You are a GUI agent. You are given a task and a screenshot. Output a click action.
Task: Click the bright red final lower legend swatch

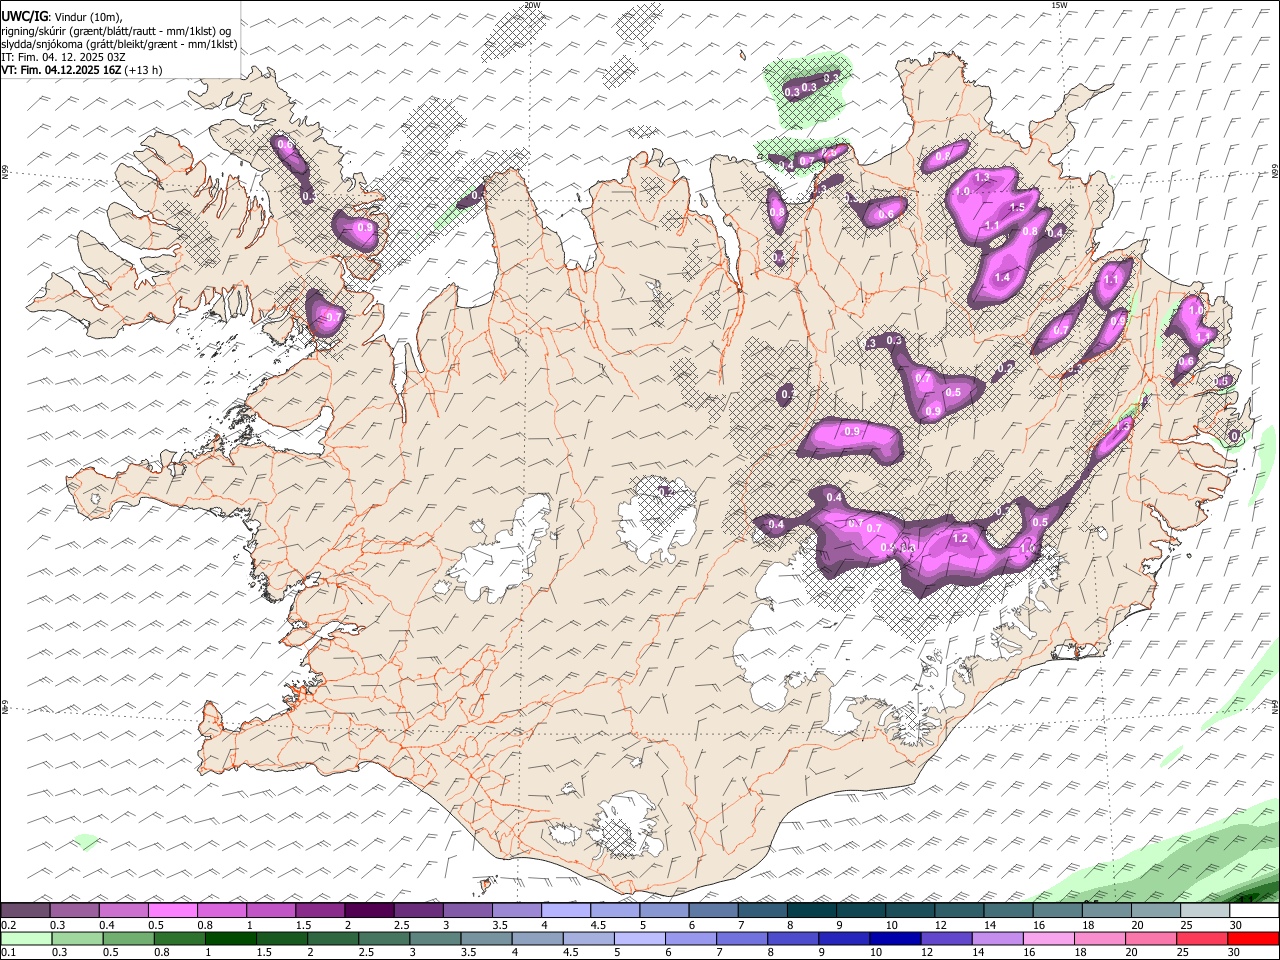[1251, 939]
